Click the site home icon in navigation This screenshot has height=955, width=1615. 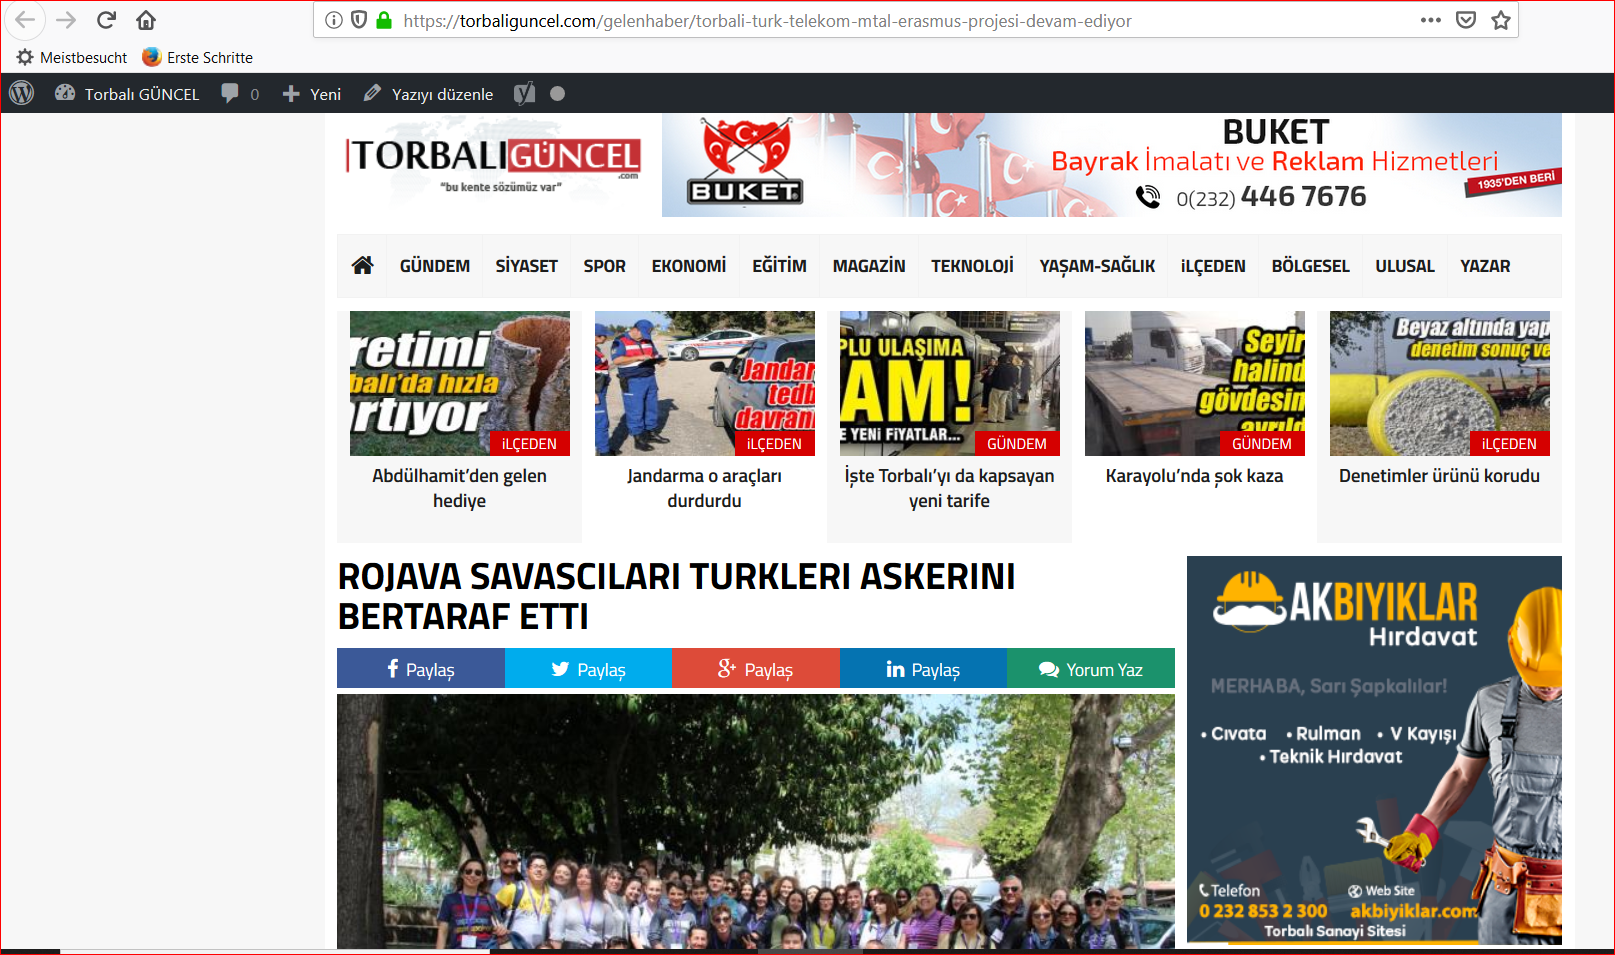362,265
